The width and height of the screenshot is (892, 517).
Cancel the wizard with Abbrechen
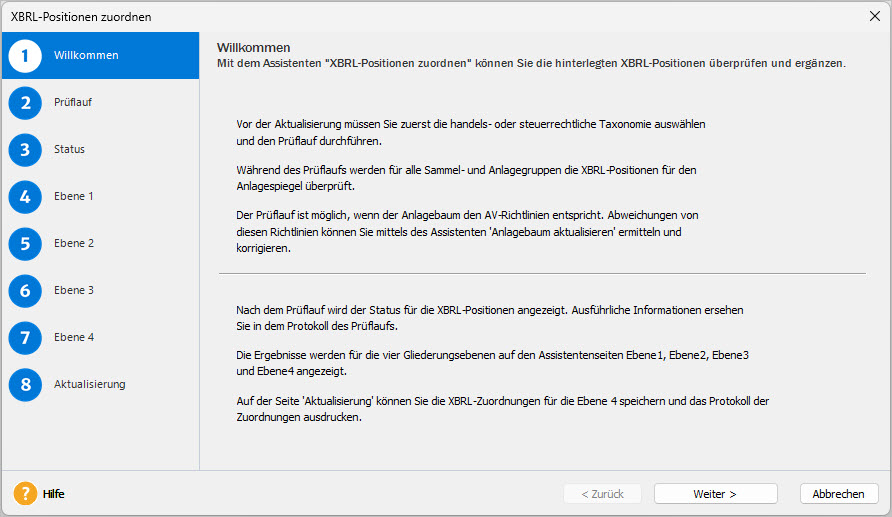pos(839,494)
